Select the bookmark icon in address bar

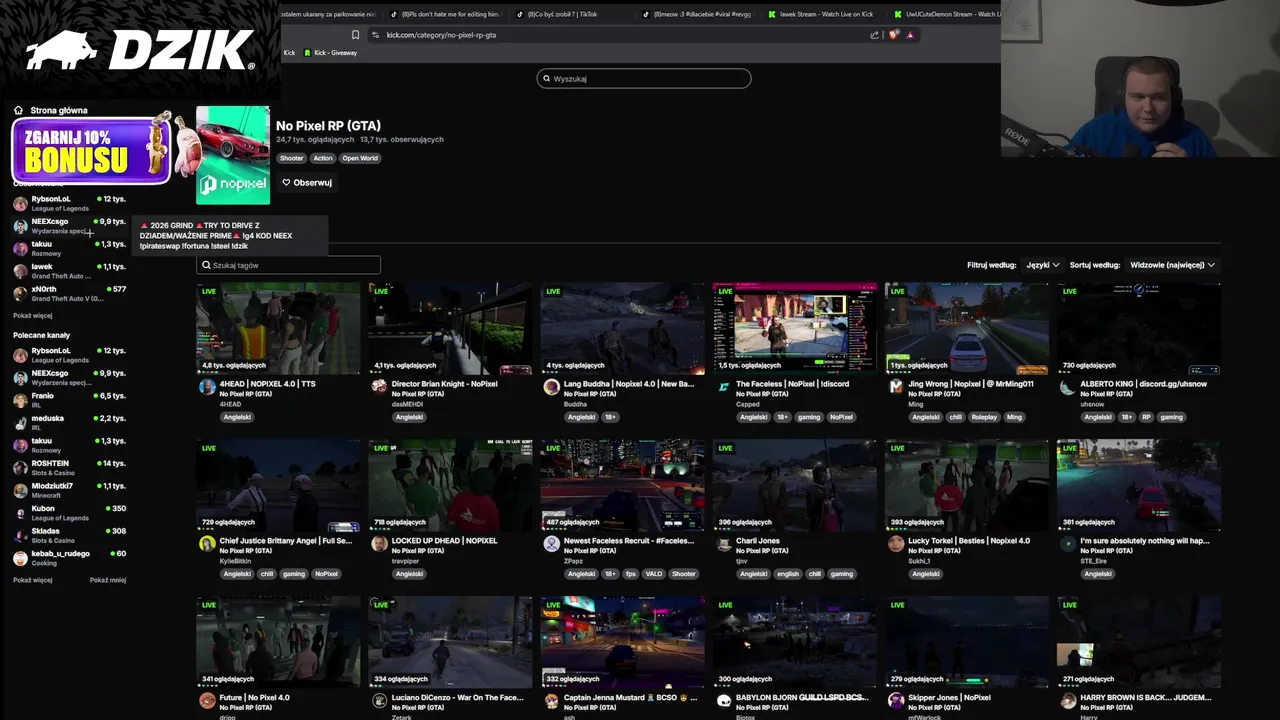355,34
